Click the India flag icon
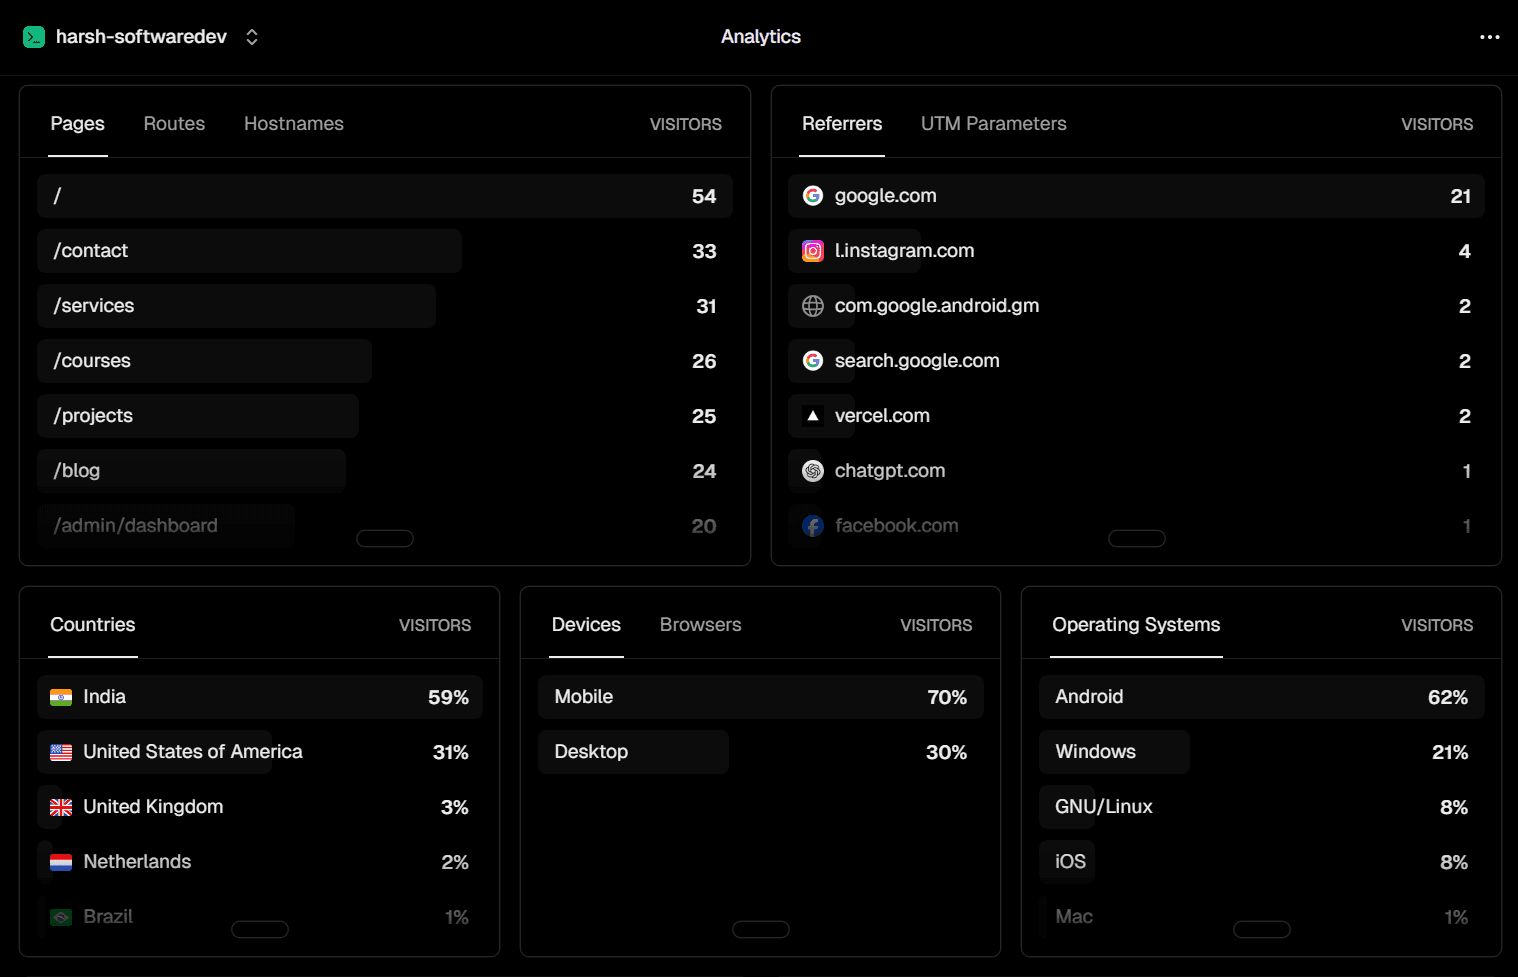This screenshot has height=977, width=1518. (61, 697)
